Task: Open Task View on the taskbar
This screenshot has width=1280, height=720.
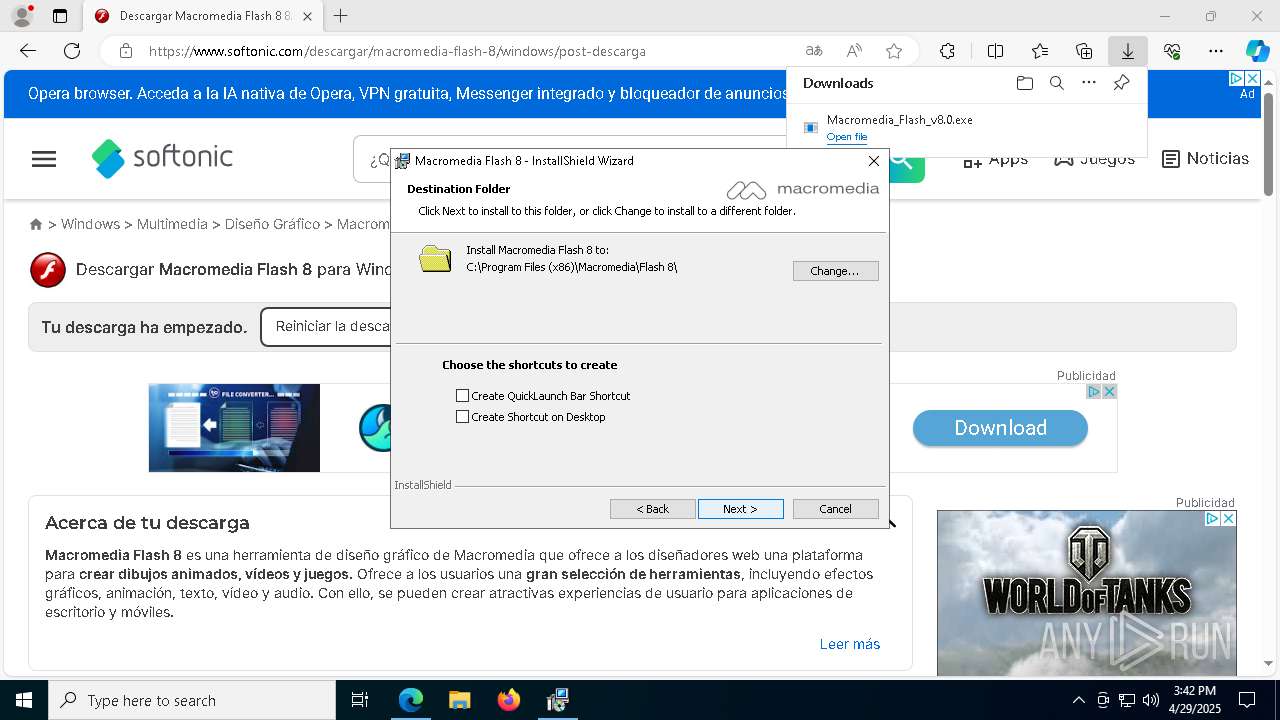Action: click(x=360, y=700)
